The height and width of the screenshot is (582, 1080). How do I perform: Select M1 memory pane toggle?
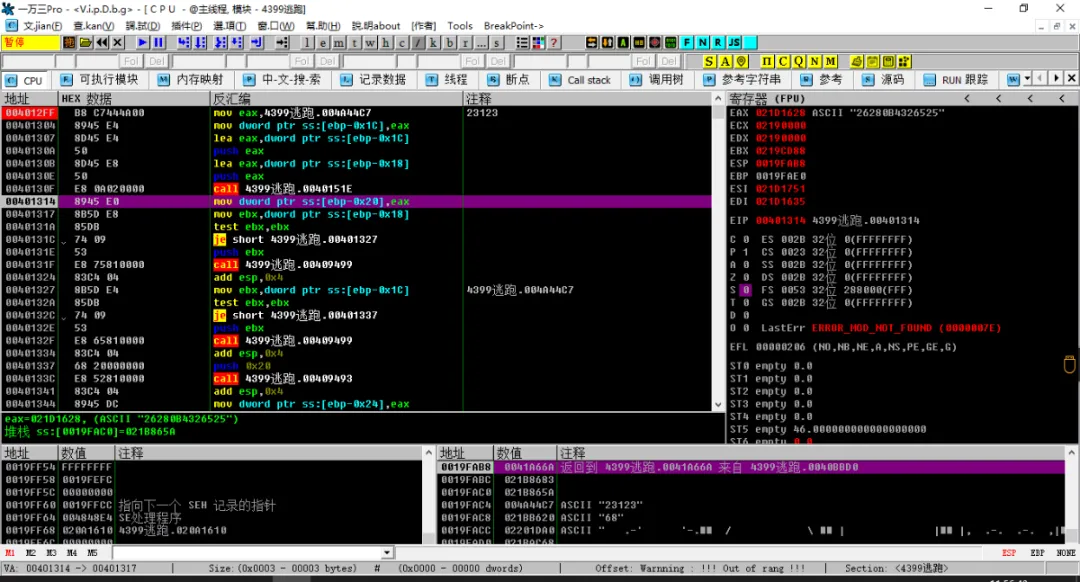[10, 553]
